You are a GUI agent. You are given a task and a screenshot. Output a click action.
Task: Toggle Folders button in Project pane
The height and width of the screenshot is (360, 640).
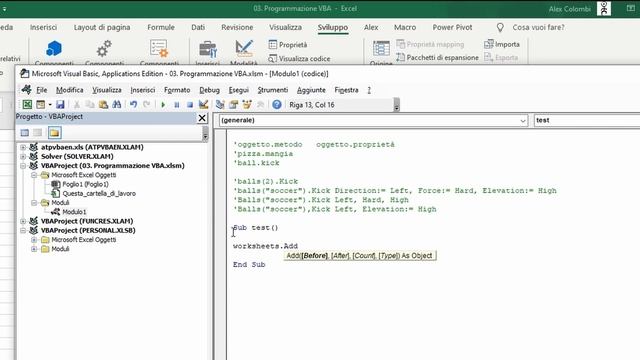pos(54,133)
